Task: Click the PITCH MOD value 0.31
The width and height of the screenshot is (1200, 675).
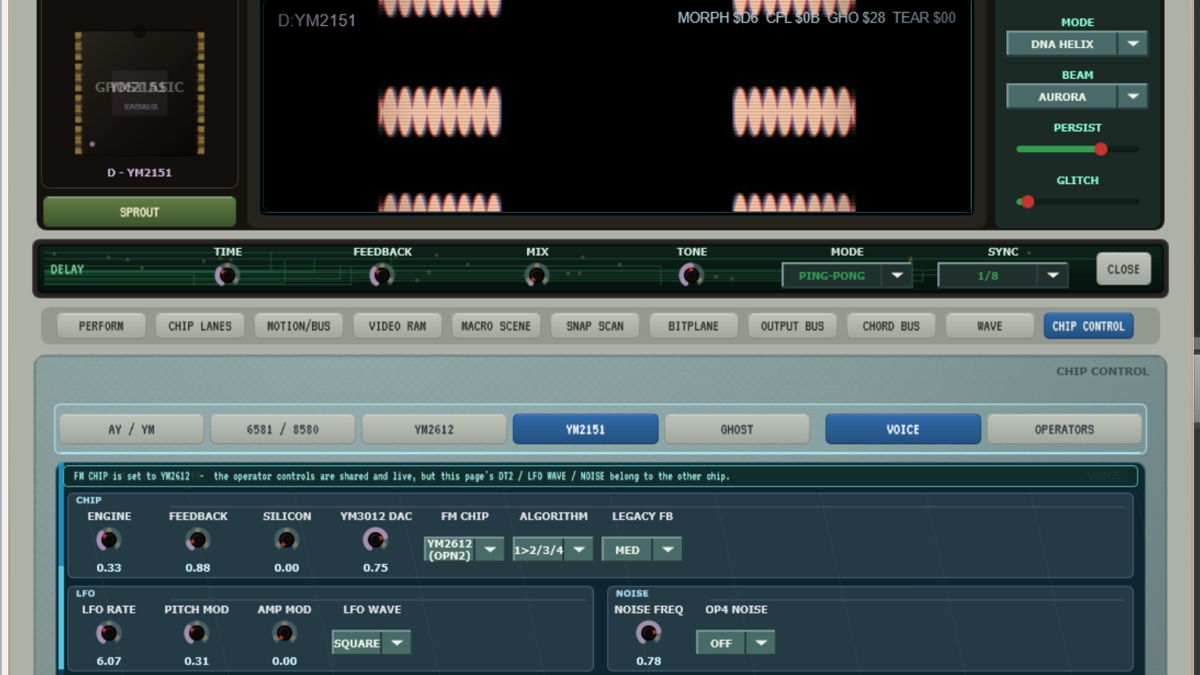Action: click(196, 661)
